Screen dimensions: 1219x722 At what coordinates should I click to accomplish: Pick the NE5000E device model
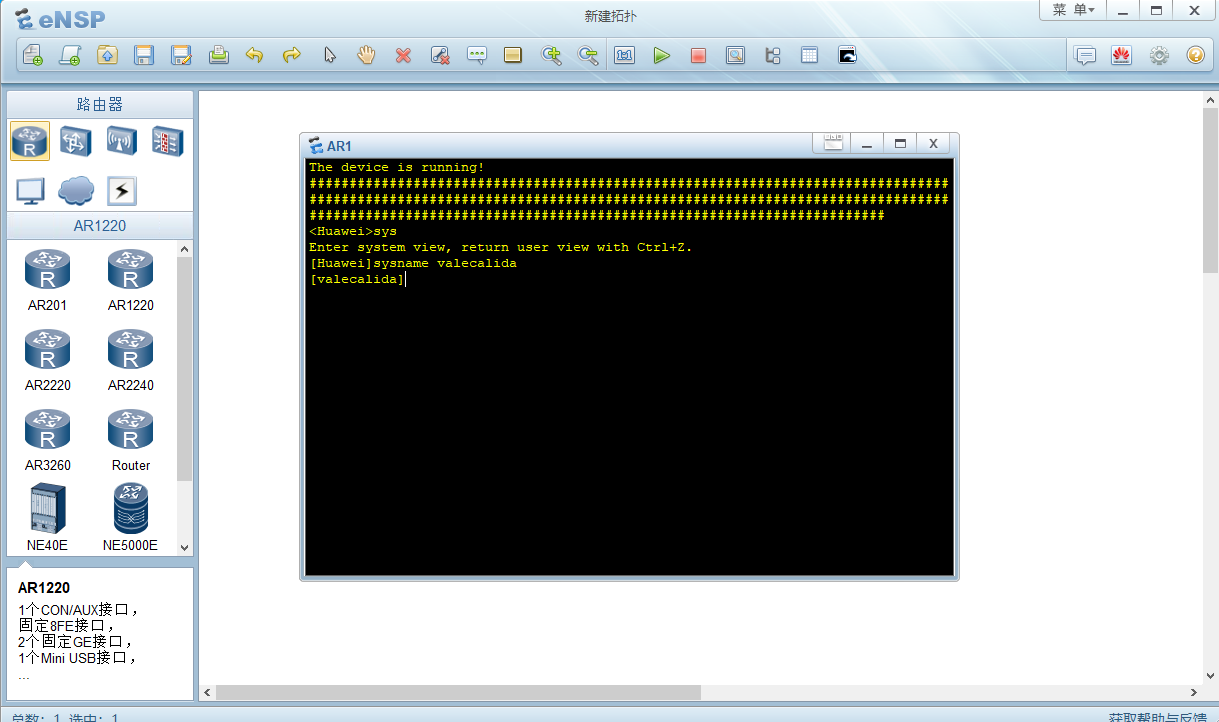[x=131, y=517]
